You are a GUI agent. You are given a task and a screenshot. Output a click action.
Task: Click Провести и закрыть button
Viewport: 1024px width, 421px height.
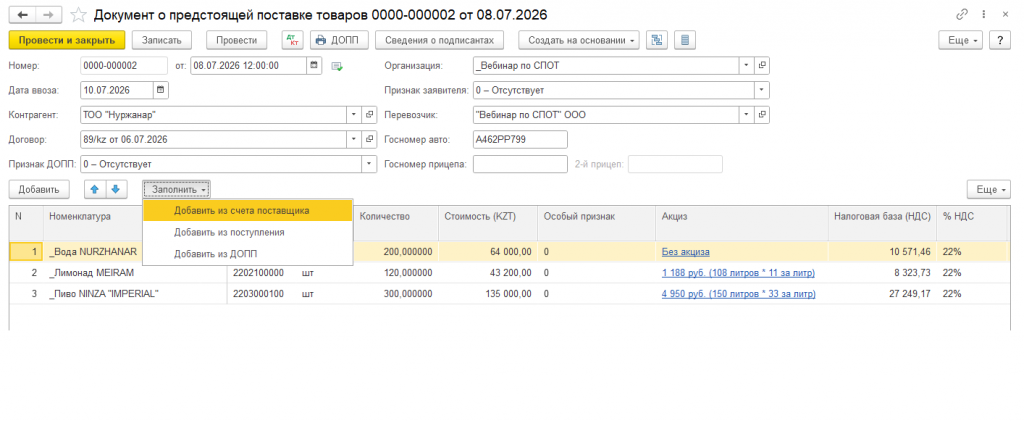pos(67,40)
